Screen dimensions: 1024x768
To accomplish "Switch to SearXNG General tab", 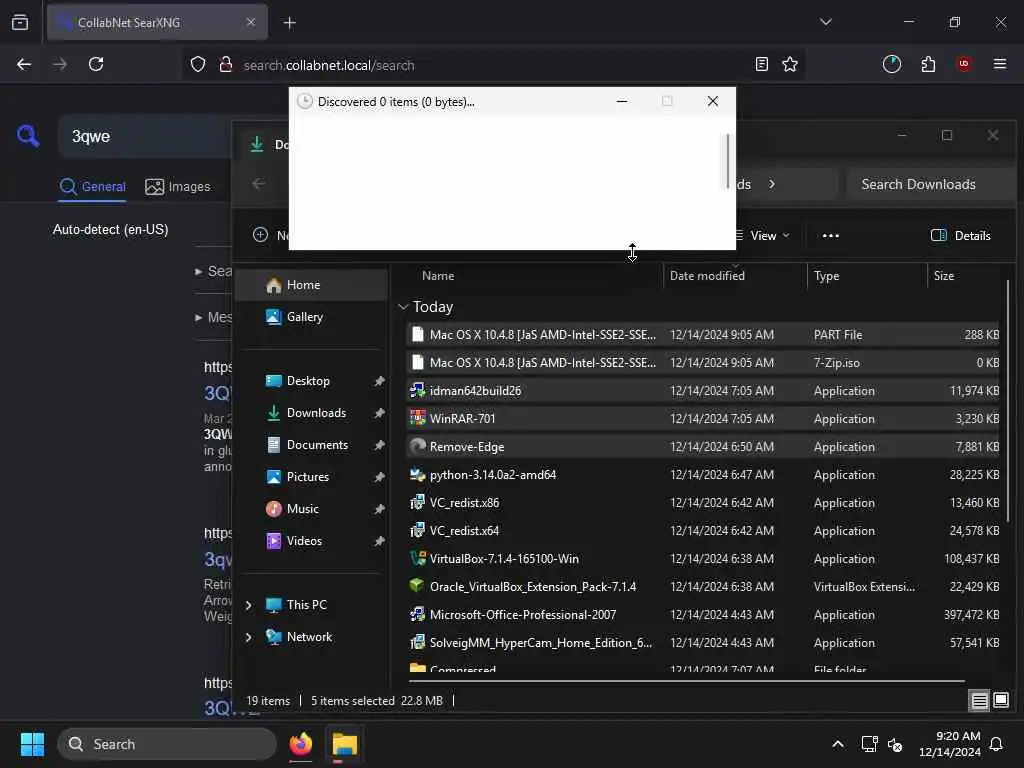I will pyautogui.click(x=92, y=187).
